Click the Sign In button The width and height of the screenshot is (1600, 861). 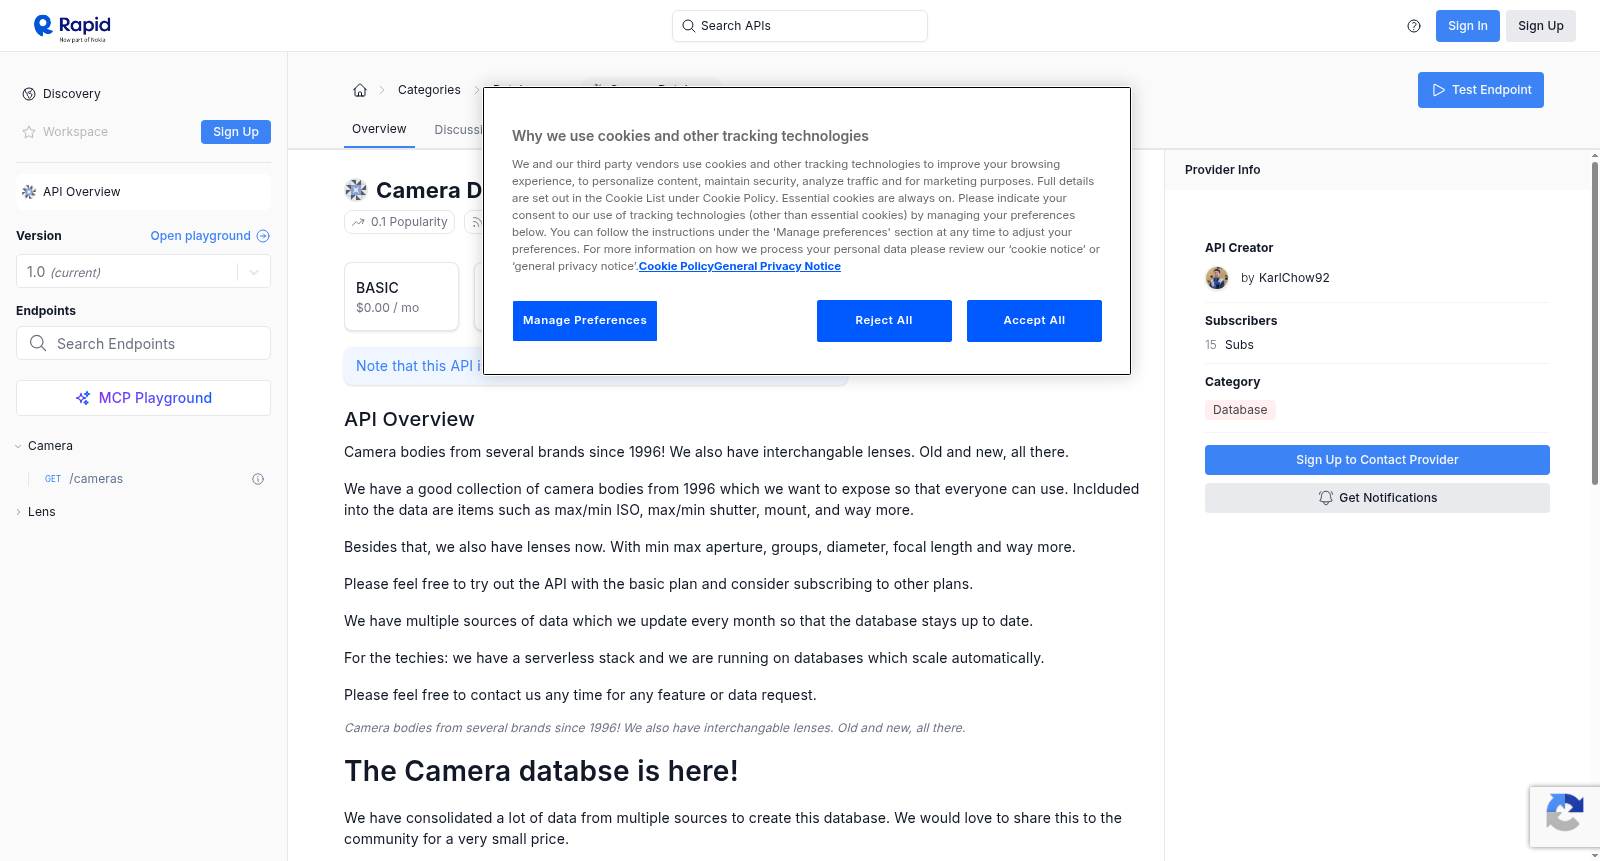click(1467, 26)
